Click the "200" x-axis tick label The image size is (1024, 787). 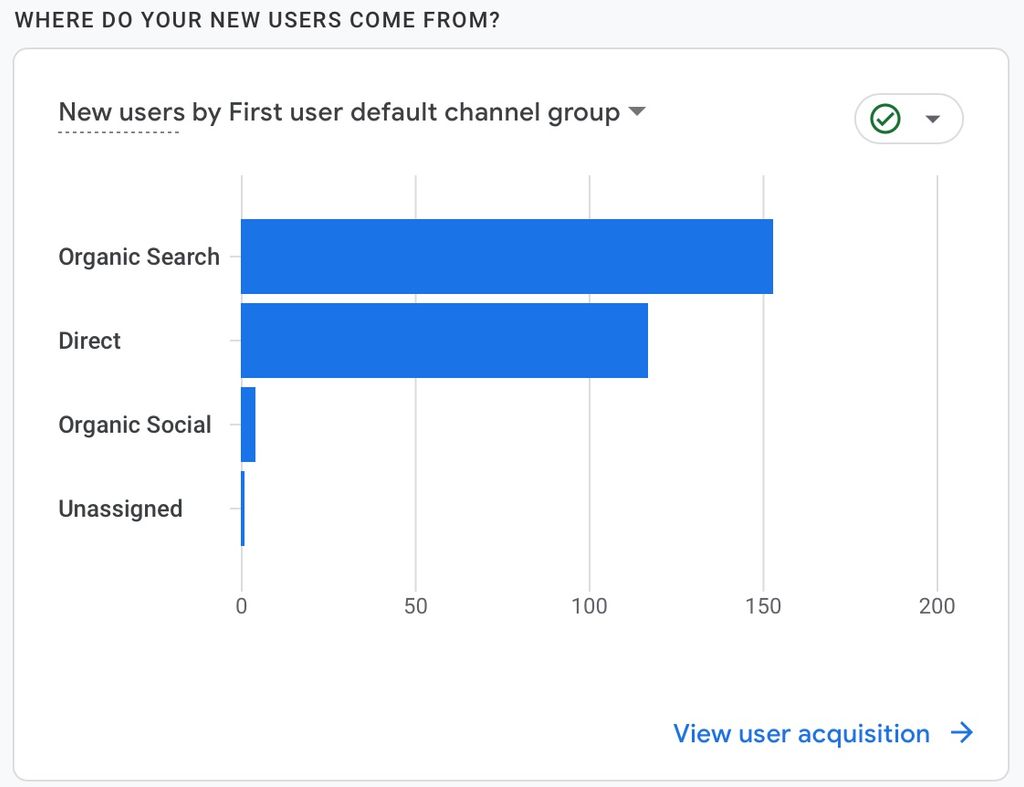click(937, 606)
